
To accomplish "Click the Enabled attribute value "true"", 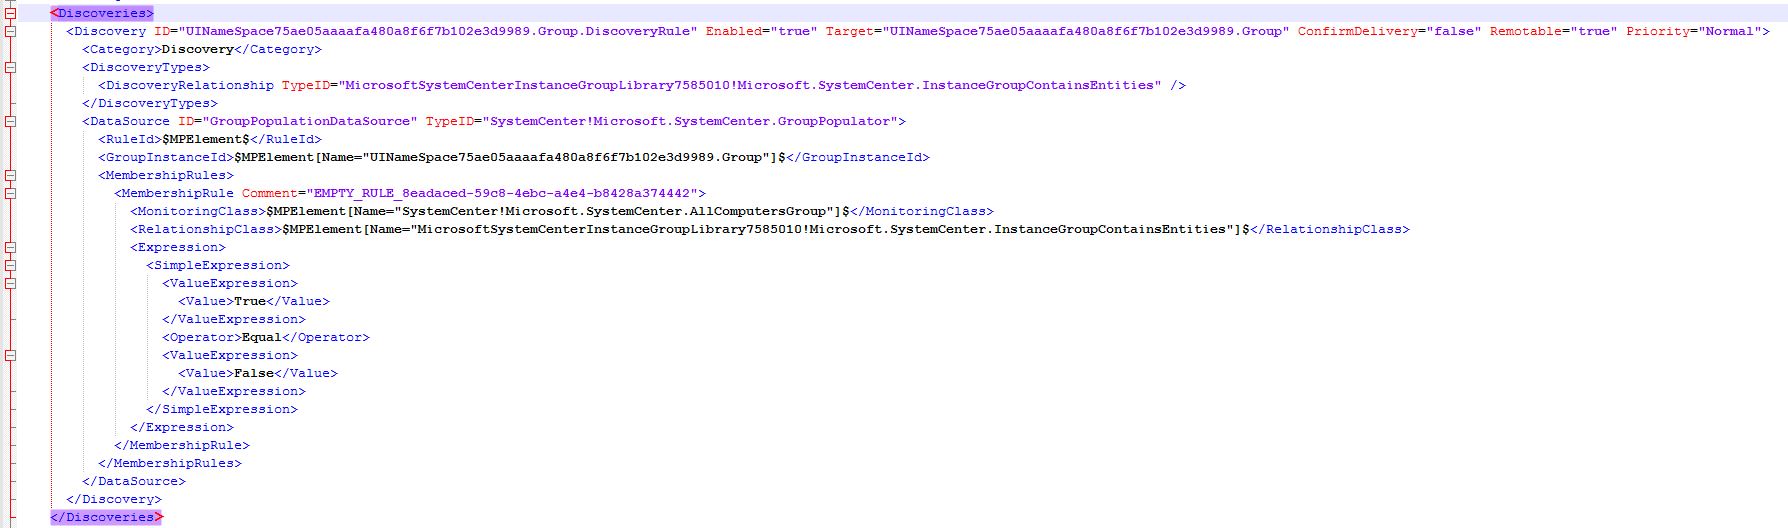I will pyautogui.click(x=793, y=31).
